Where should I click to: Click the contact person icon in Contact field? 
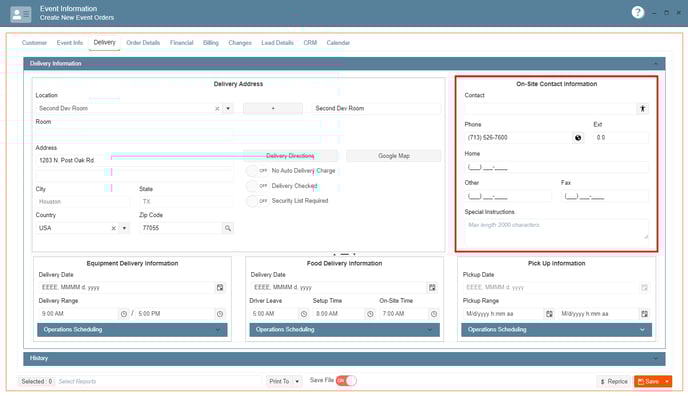point(642,108)
